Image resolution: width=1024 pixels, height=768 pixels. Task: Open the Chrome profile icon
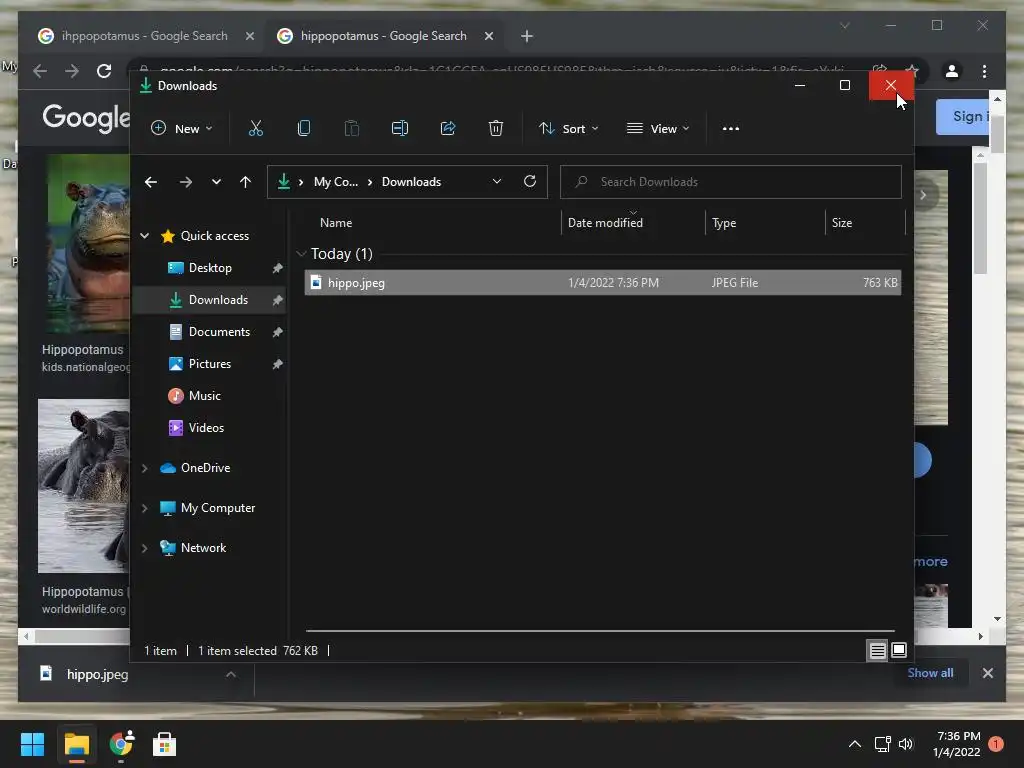952,71
